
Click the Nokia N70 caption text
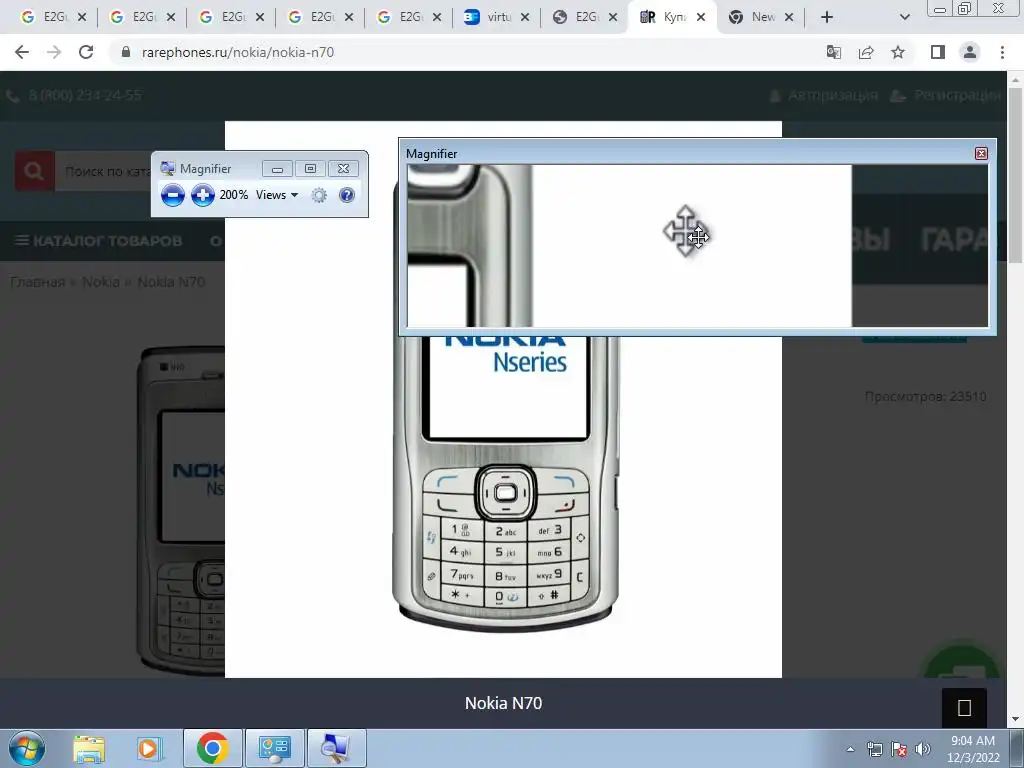[504, 703]
